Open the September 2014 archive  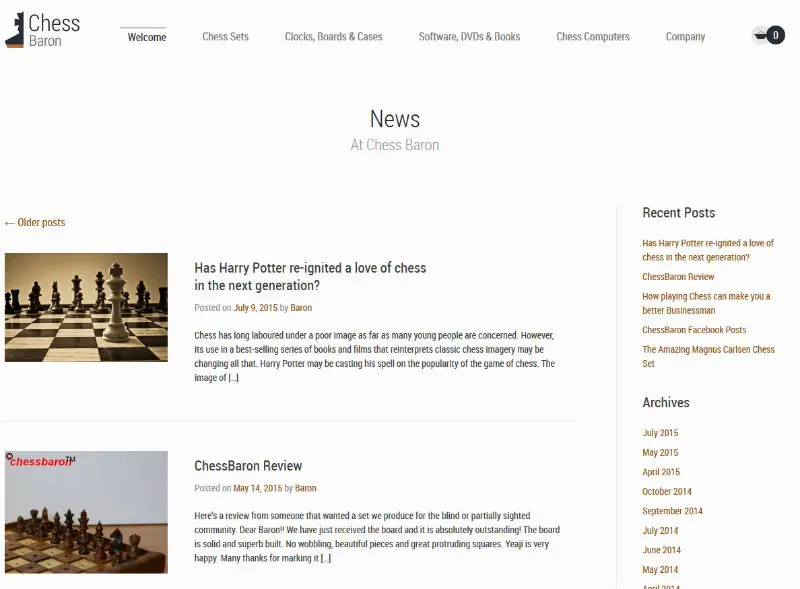pos(672,511)
